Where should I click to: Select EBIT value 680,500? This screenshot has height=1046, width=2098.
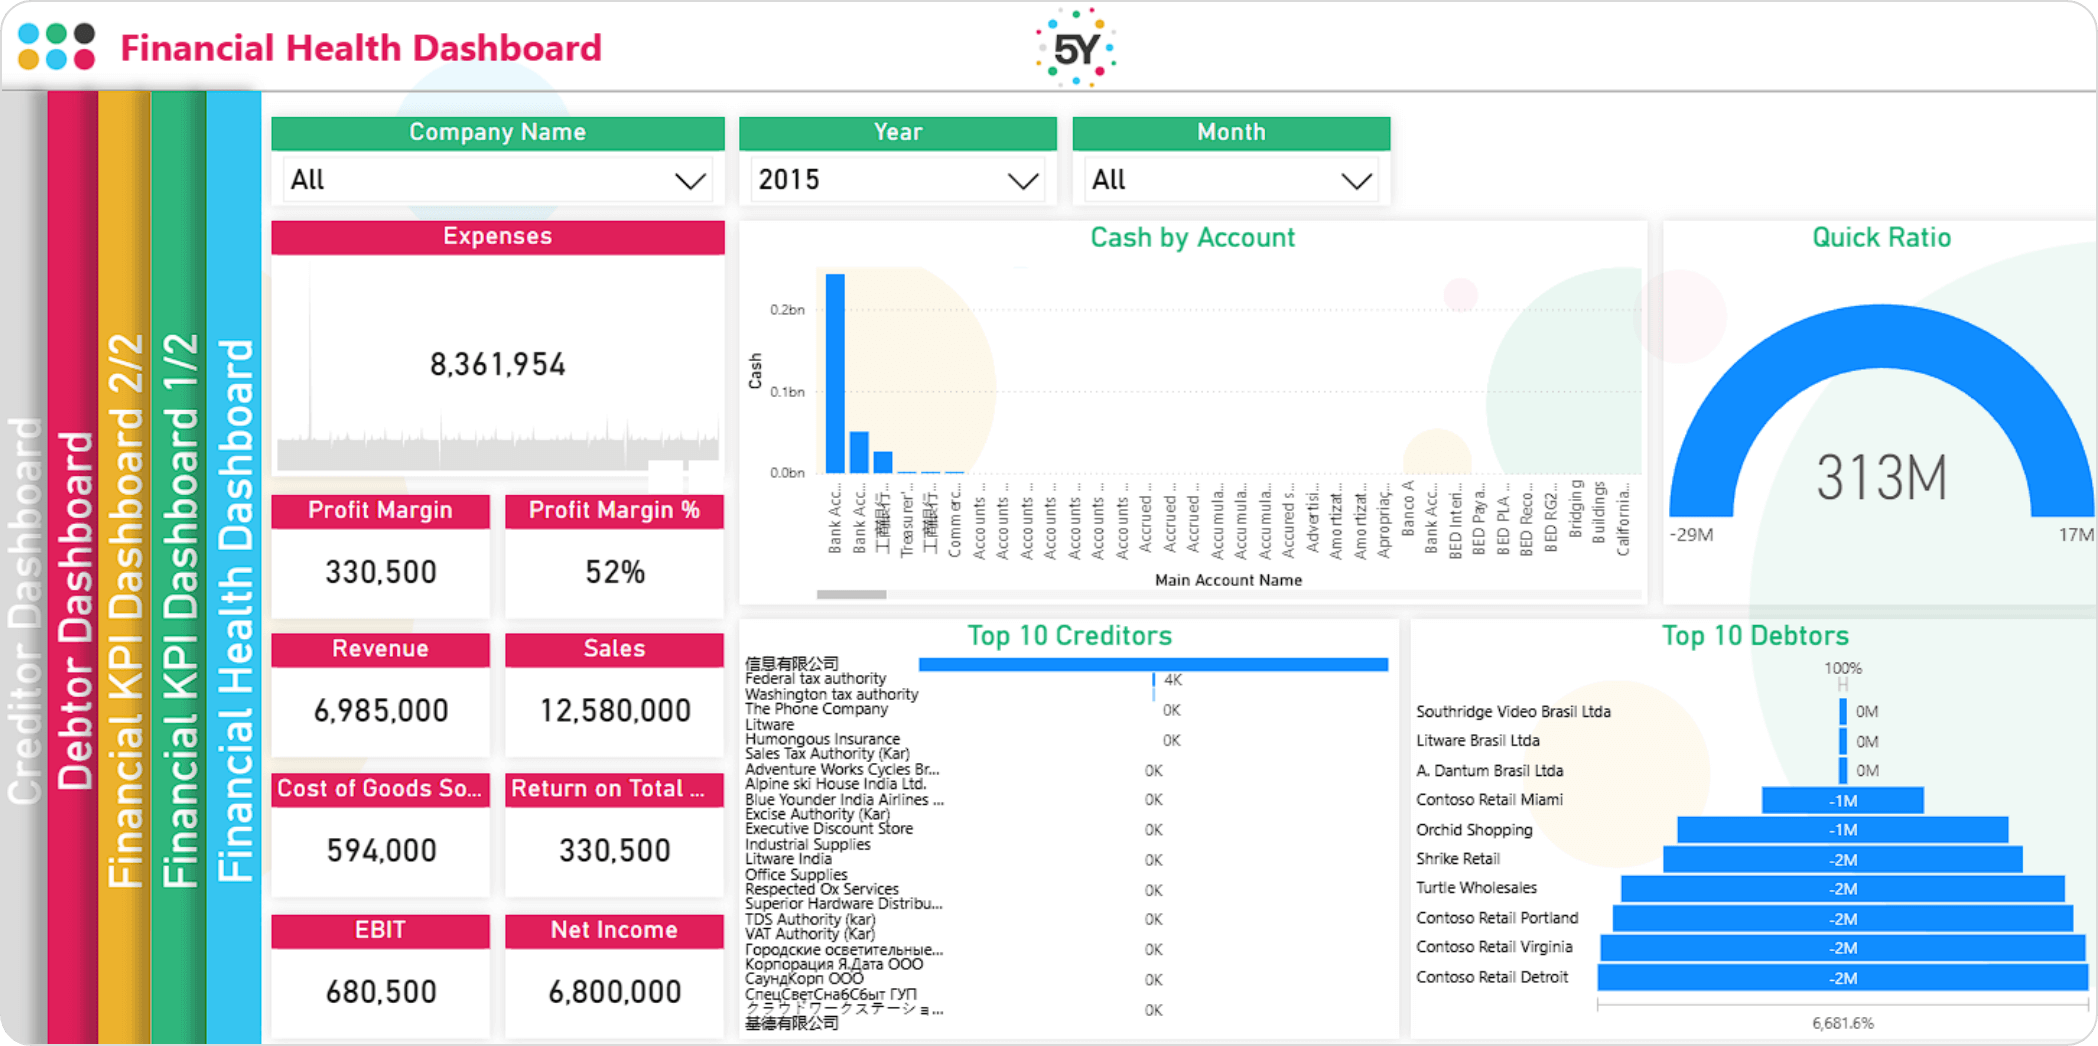(x=381, y=992)
